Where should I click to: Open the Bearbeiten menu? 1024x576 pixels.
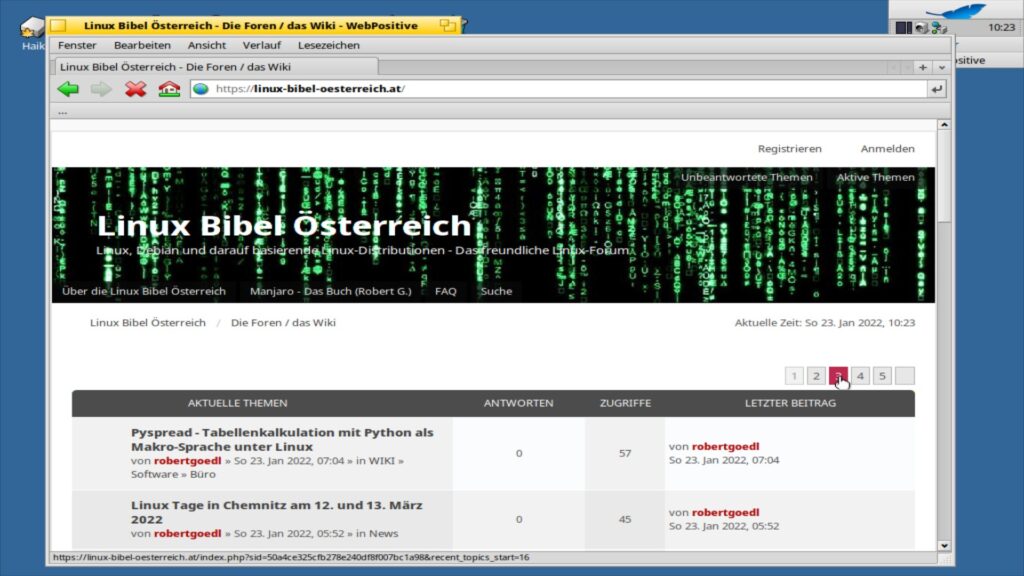click(x=142, y=45)
